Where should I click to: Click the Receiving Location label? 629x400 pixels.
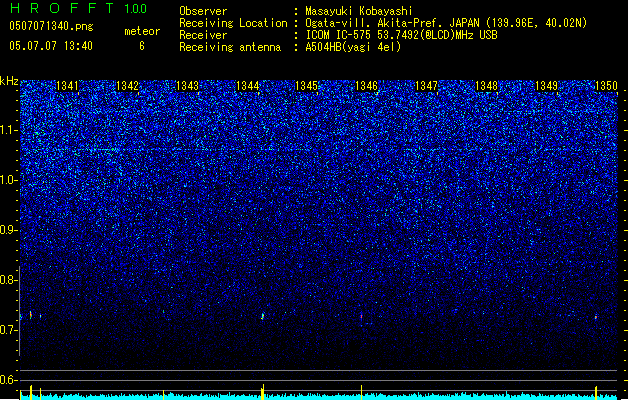tap(233, 23)
